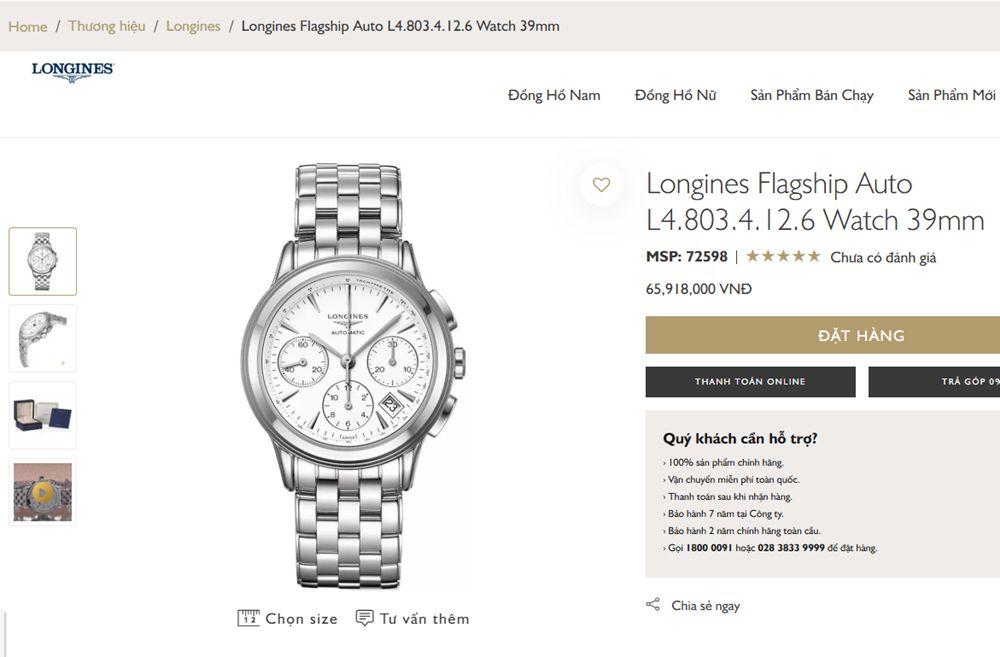Screen dimensions: 1000x657
Task: Open the Đồng Hồ Nam menu
Action: pyautogui.click(x=554, y=95)
